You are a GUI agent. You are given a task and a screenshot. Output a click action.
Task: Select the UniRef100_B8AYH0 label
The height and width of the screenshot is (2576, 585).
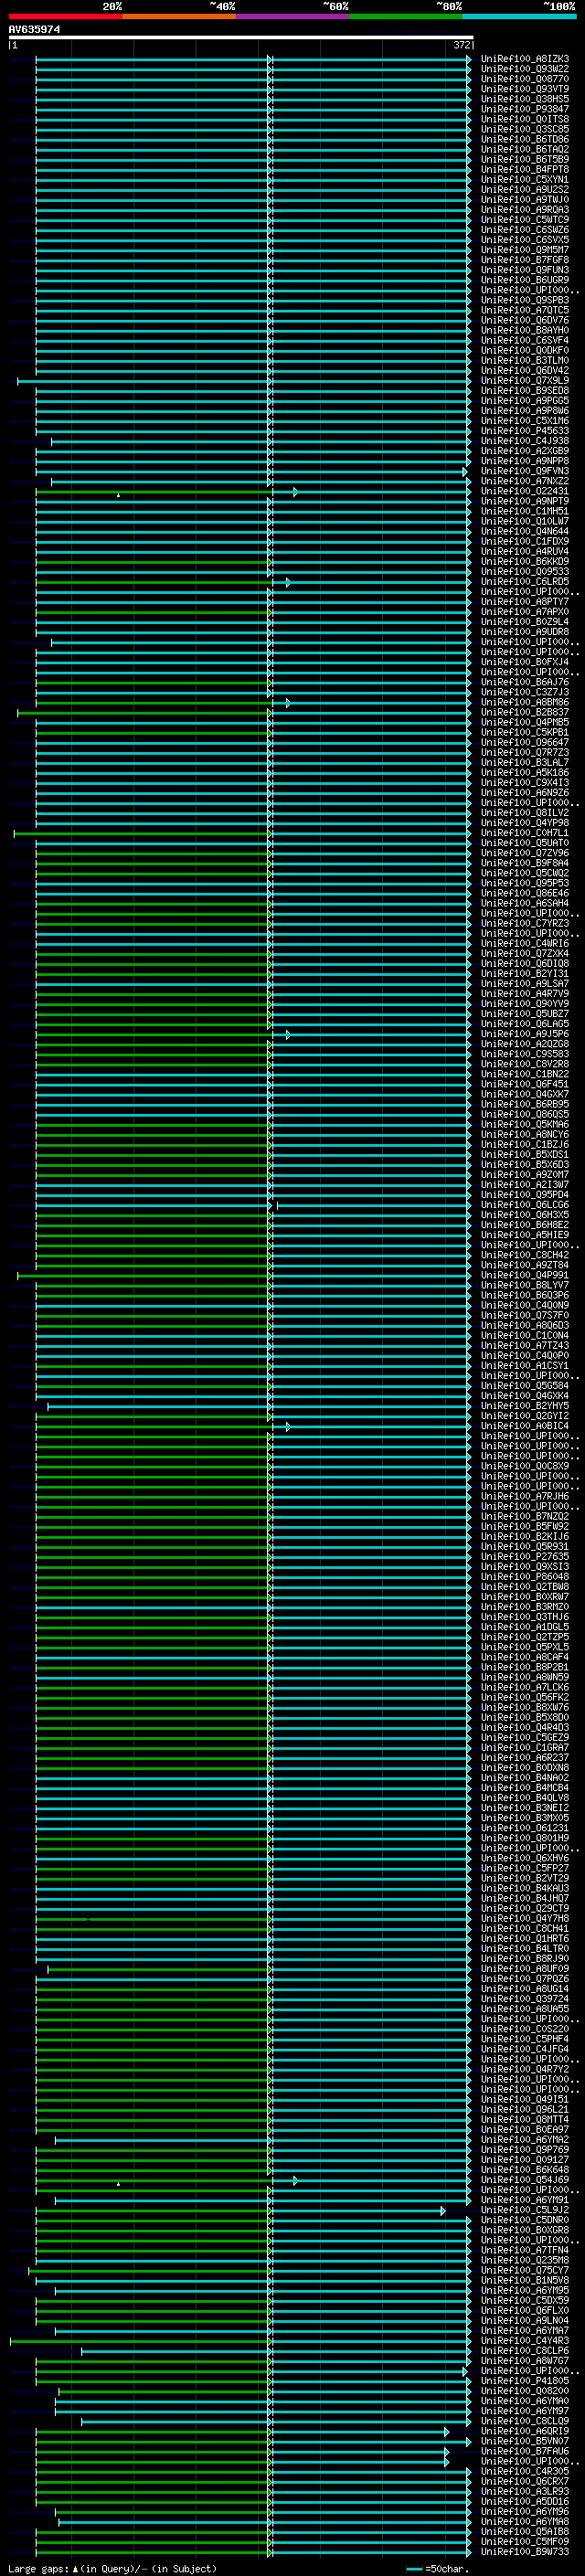(525, 330)
